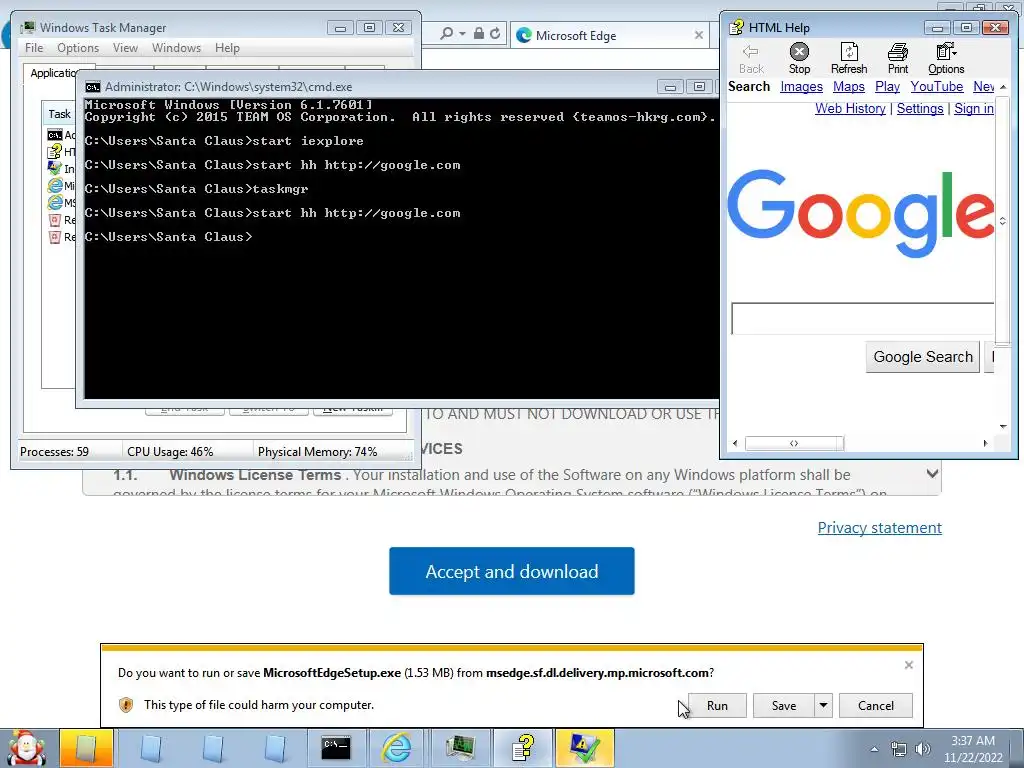Screen dimensions: 1024x768
Task: Click the Google Search button
Action: pos(922,357)
